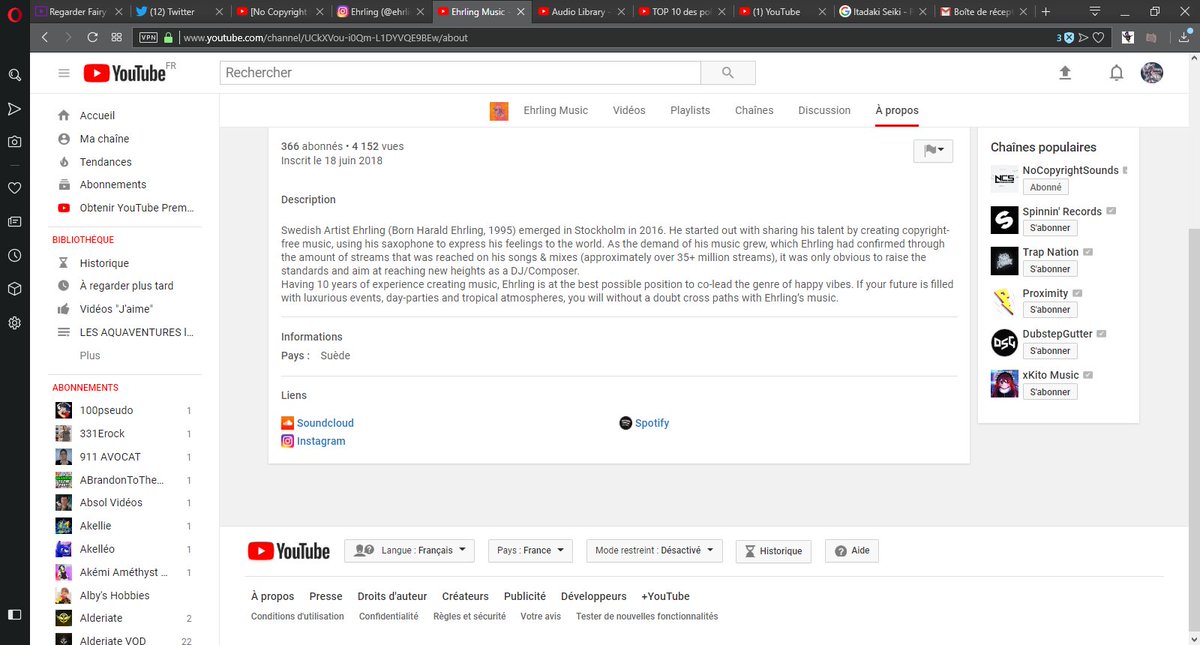Click the Opera sidebar search icon

(14, 75)
